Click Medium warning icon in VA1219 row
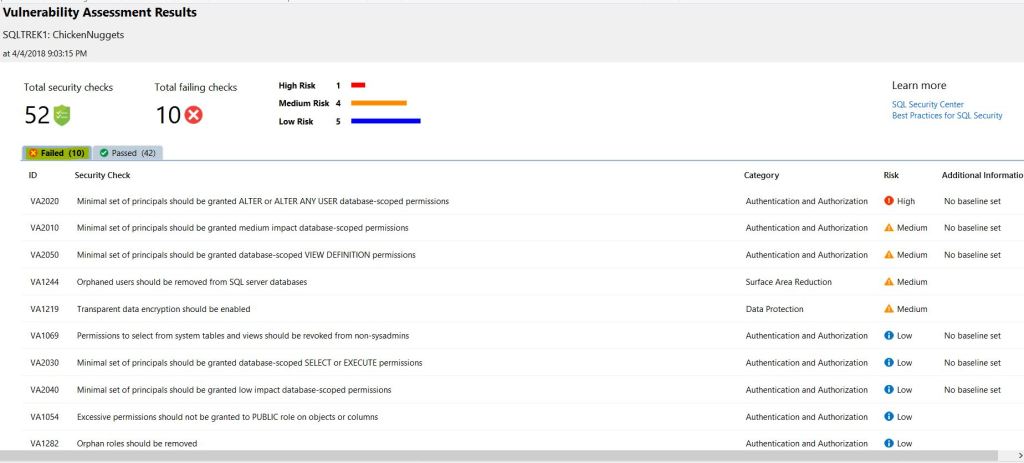1024x463 pixels. click(889, 309)
